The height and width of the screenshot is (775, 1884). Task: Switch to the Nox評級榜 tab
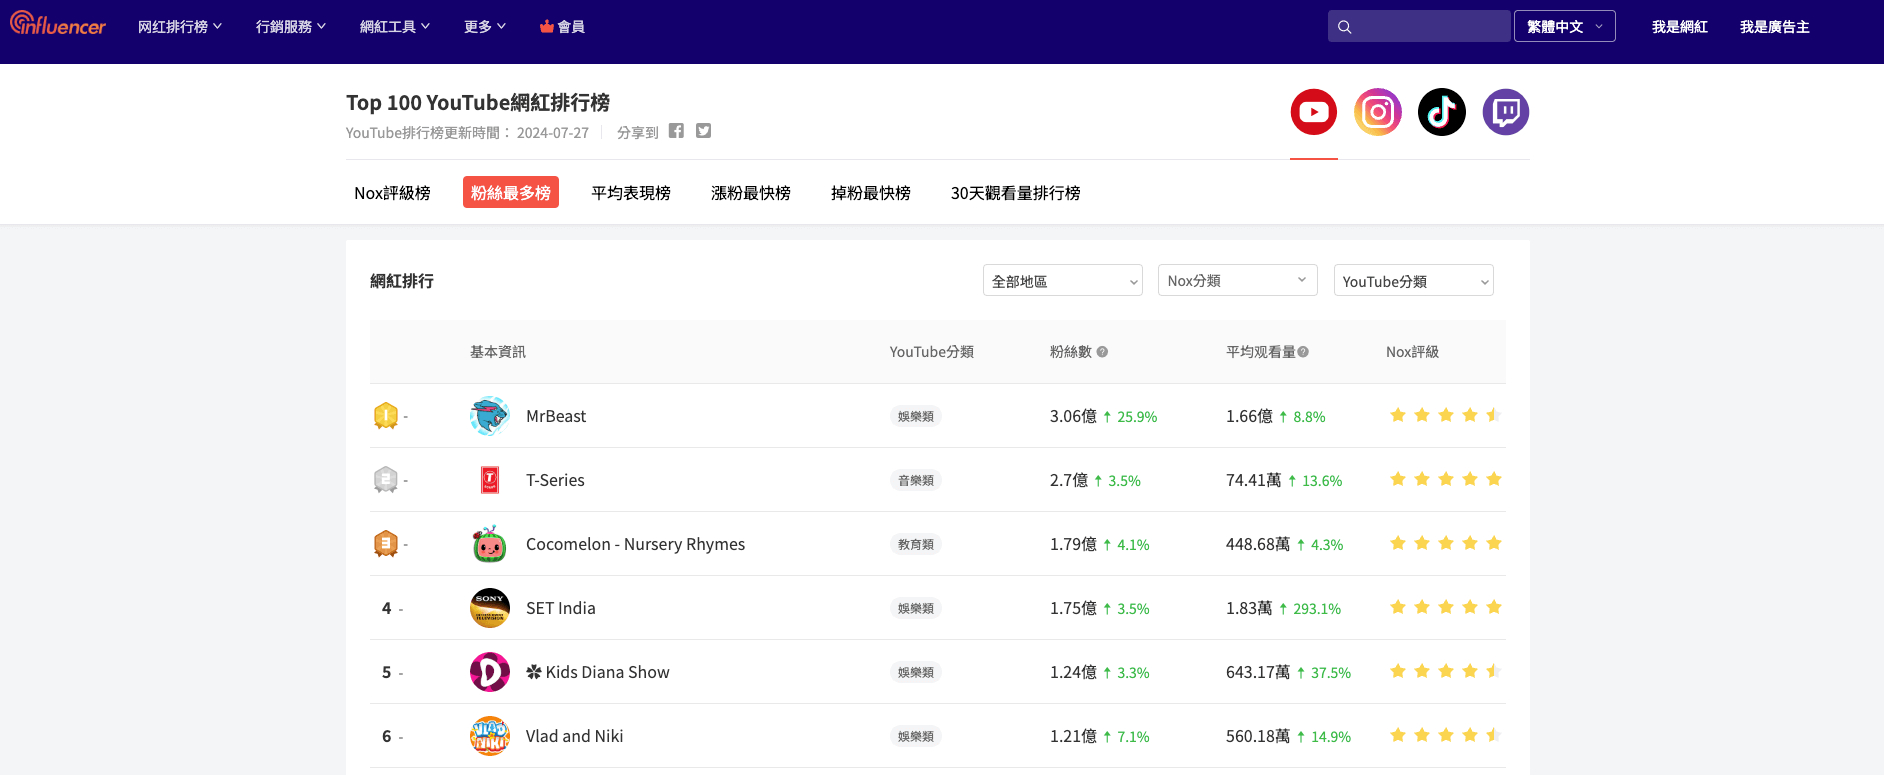[392, 193]
